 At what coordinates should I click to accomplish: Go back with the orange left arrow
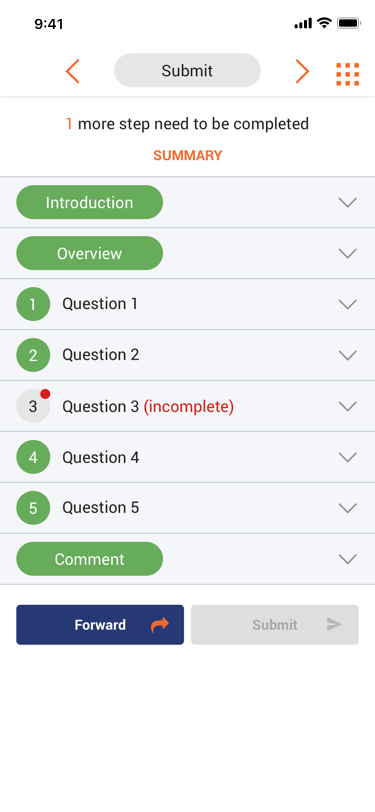(x=73, y=71)
